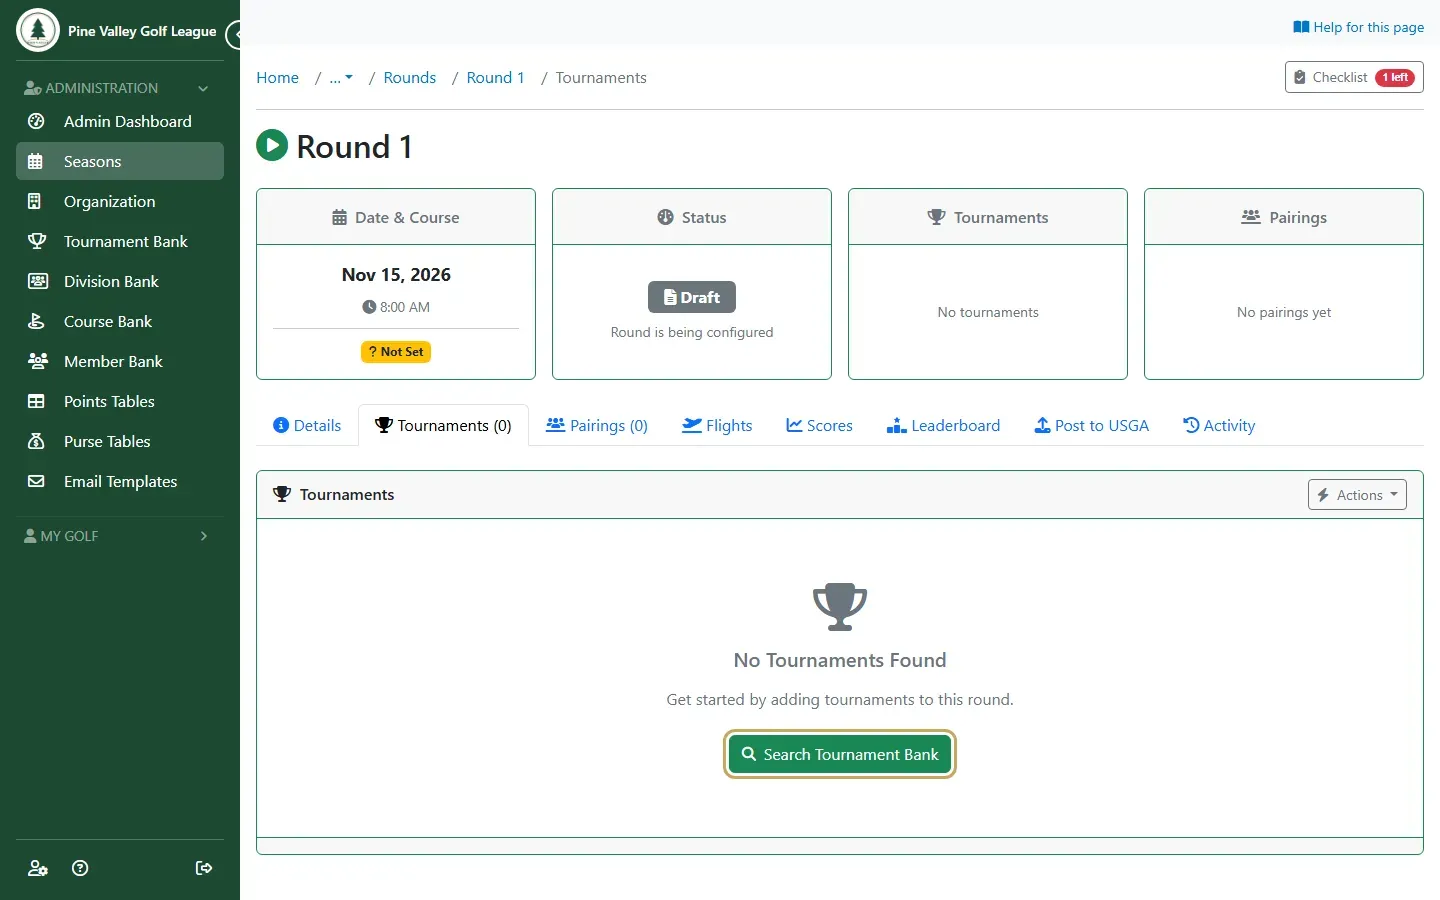Viewport: 1440px width, 900px height.
Task: Click the Search Tournament Bank button
Action: click(840, 754)
